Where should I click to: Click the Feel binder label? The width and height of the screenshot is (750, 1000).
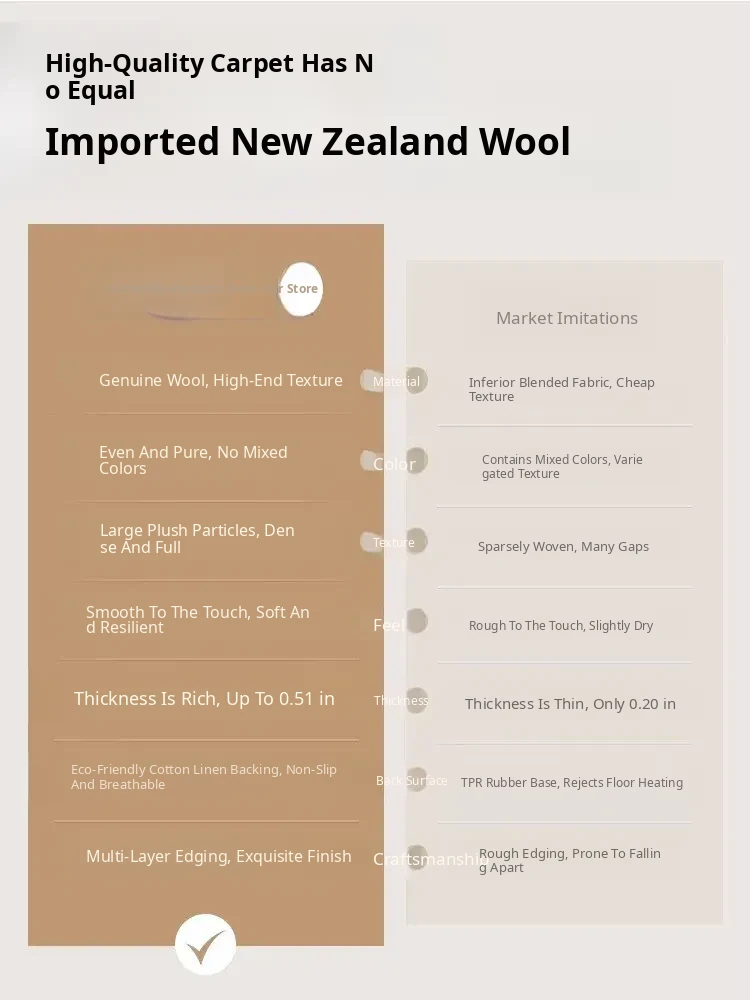pos(390,625)
